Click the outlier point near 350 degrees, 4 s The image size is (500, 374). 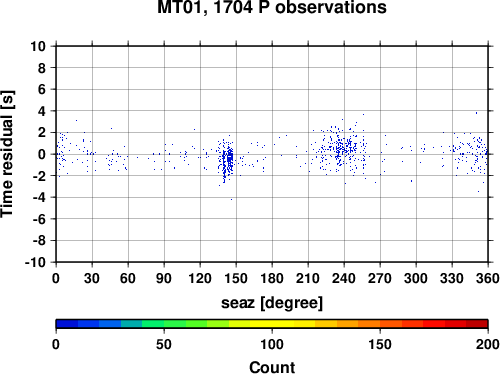(476, 113)
